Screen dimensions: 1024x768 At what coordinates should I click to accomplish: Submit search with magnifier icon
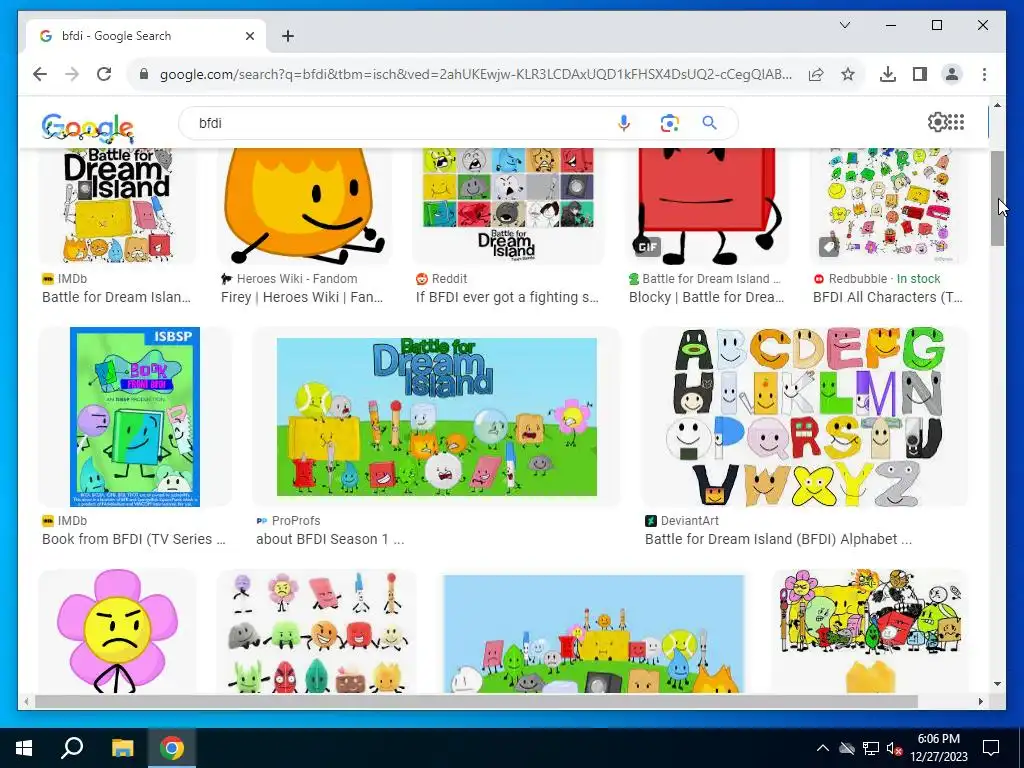point(710,123)
